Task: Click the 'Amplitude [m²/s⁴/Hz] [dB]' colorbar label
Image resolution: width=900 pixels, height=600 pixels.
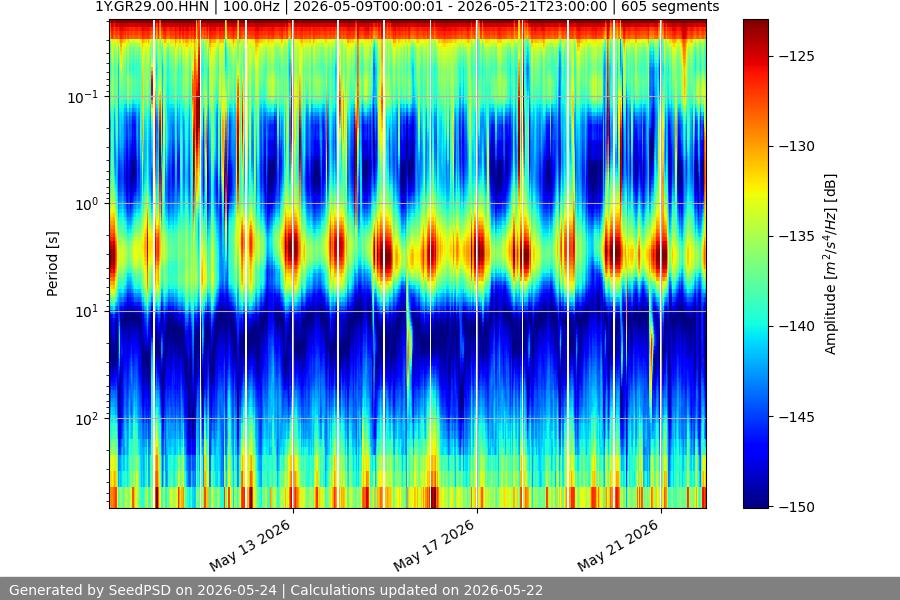Action: (x=831, y=264)
